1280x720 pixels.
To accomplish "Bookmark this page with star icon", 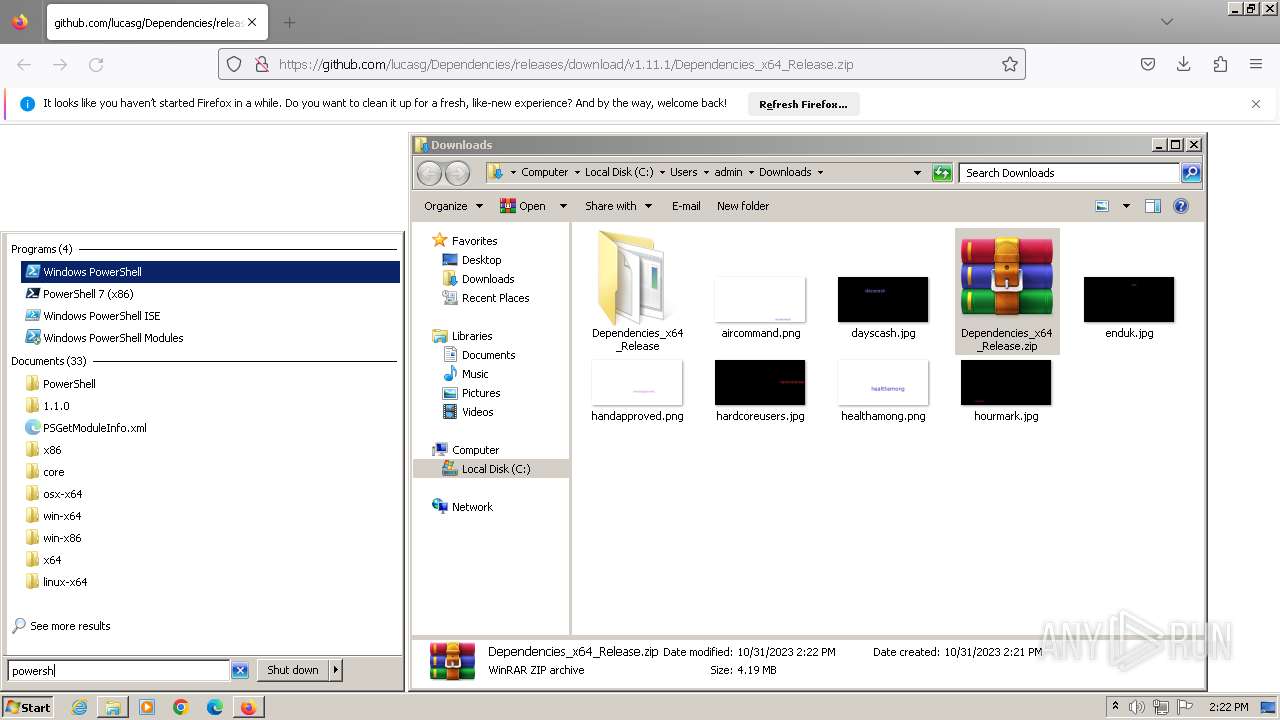I will point(1010,64).
